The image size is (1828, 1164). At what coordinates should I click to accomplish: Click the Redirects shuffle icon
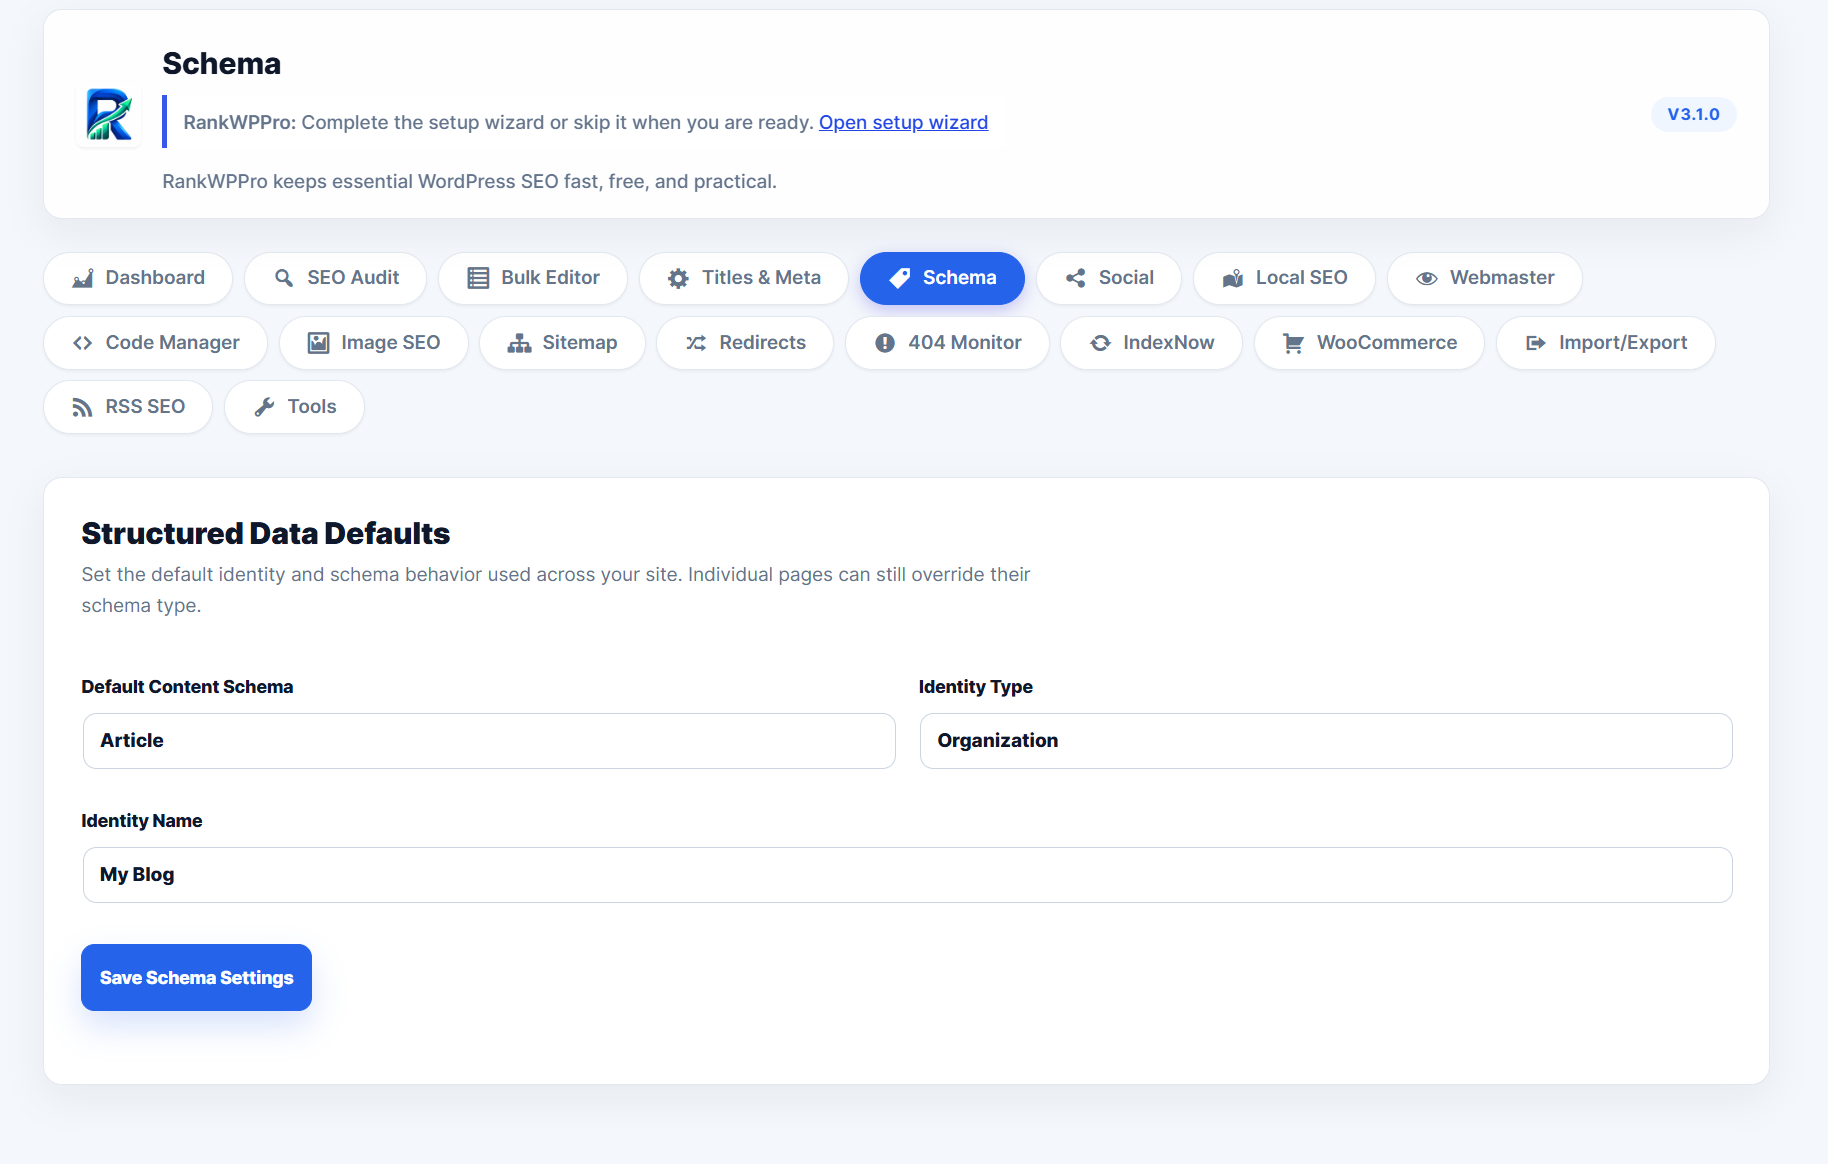coord(696,343)
